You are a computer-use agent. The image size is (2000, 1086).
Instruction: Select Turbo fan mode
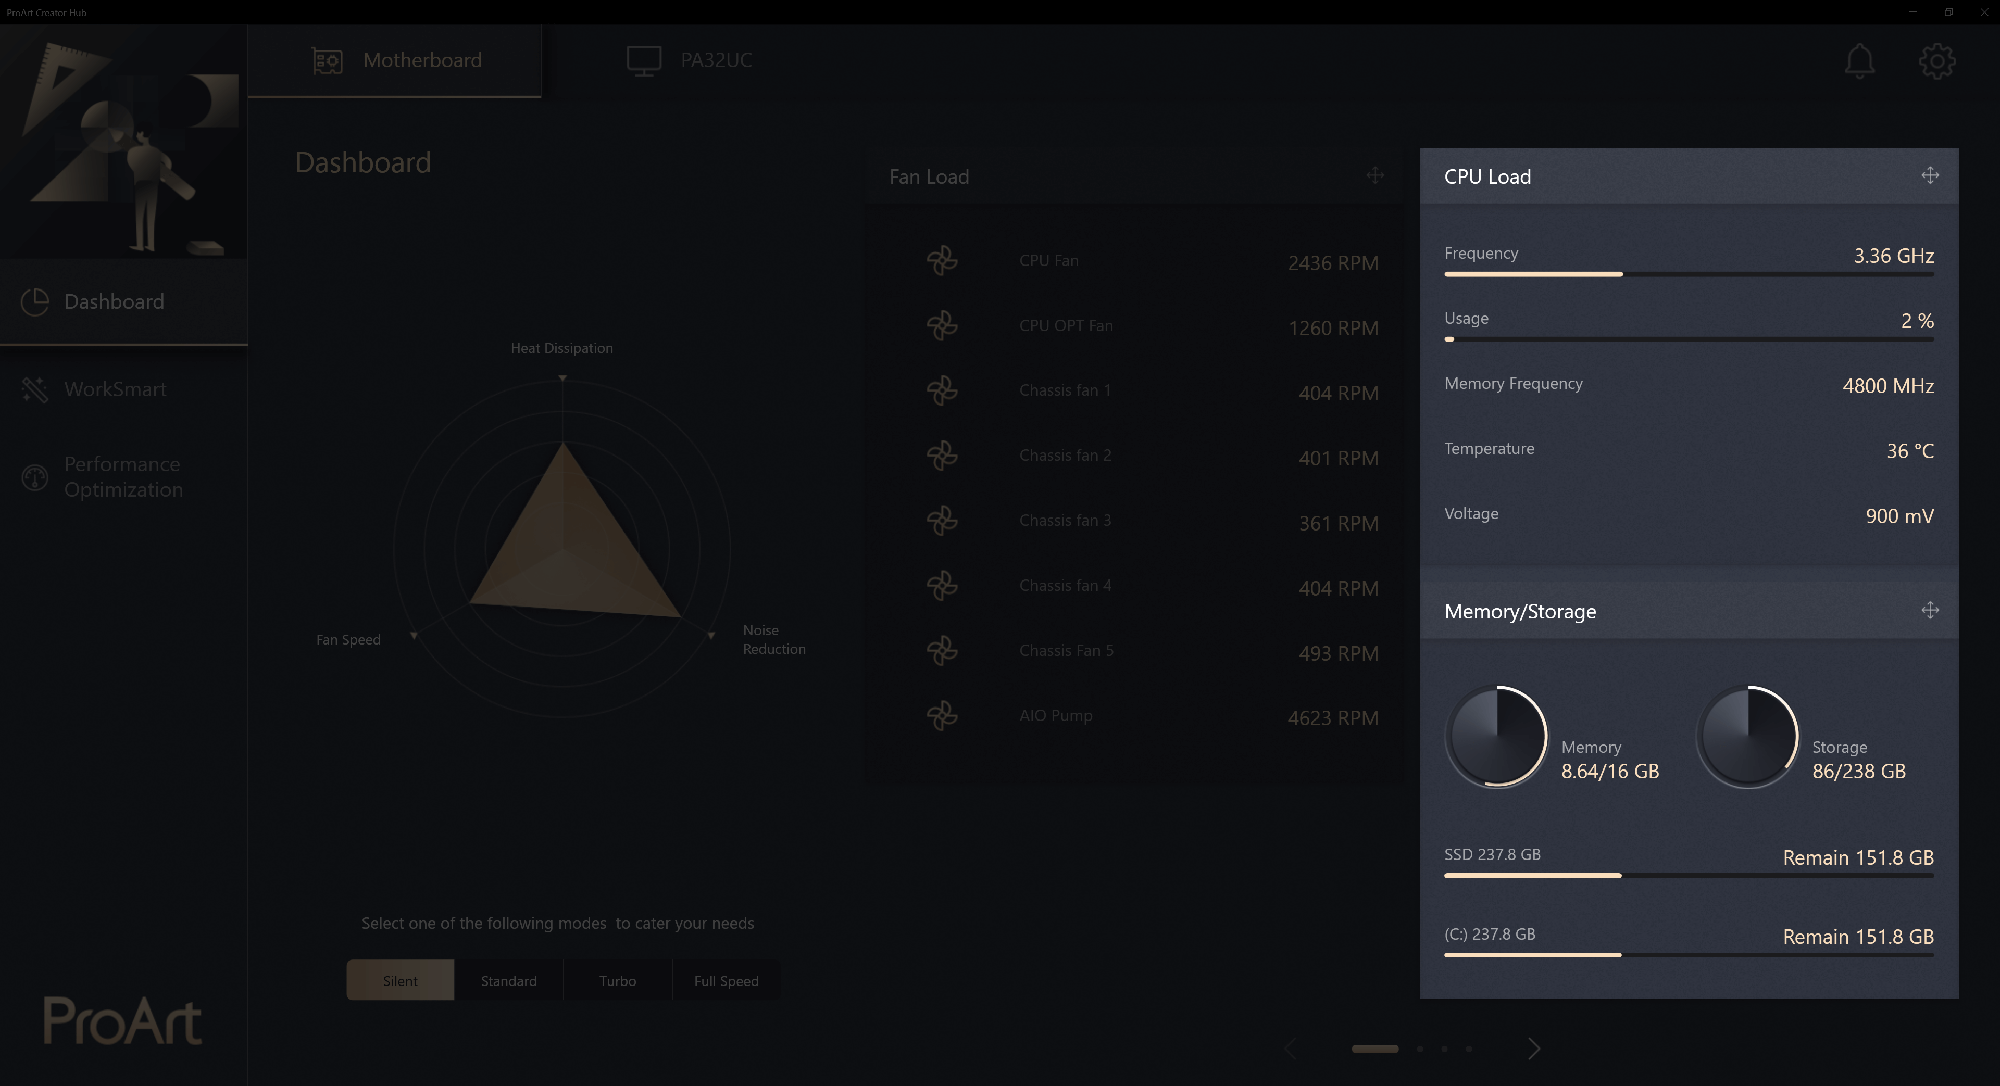(618, 980)
